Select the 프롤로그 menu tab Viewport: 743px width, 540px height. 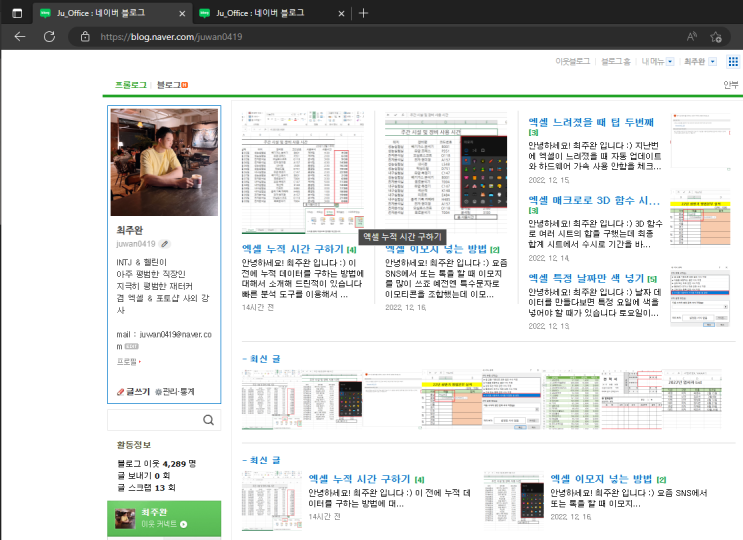[x=131, y=85]
